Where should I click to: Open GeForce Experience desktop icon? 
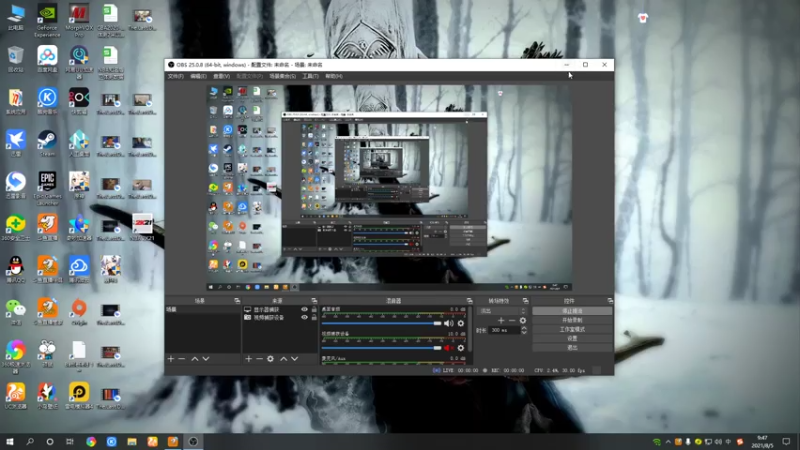tap(47, 20)
